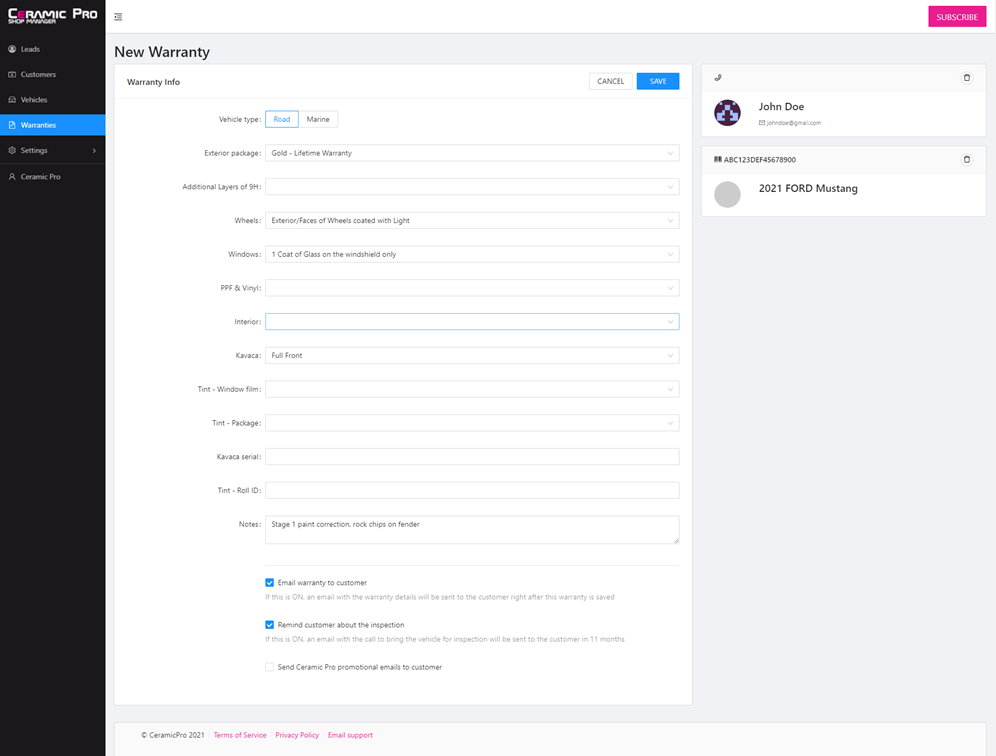996x756 pixels.
Task: Click the Warranties document icon
Action: pos(12,125)
